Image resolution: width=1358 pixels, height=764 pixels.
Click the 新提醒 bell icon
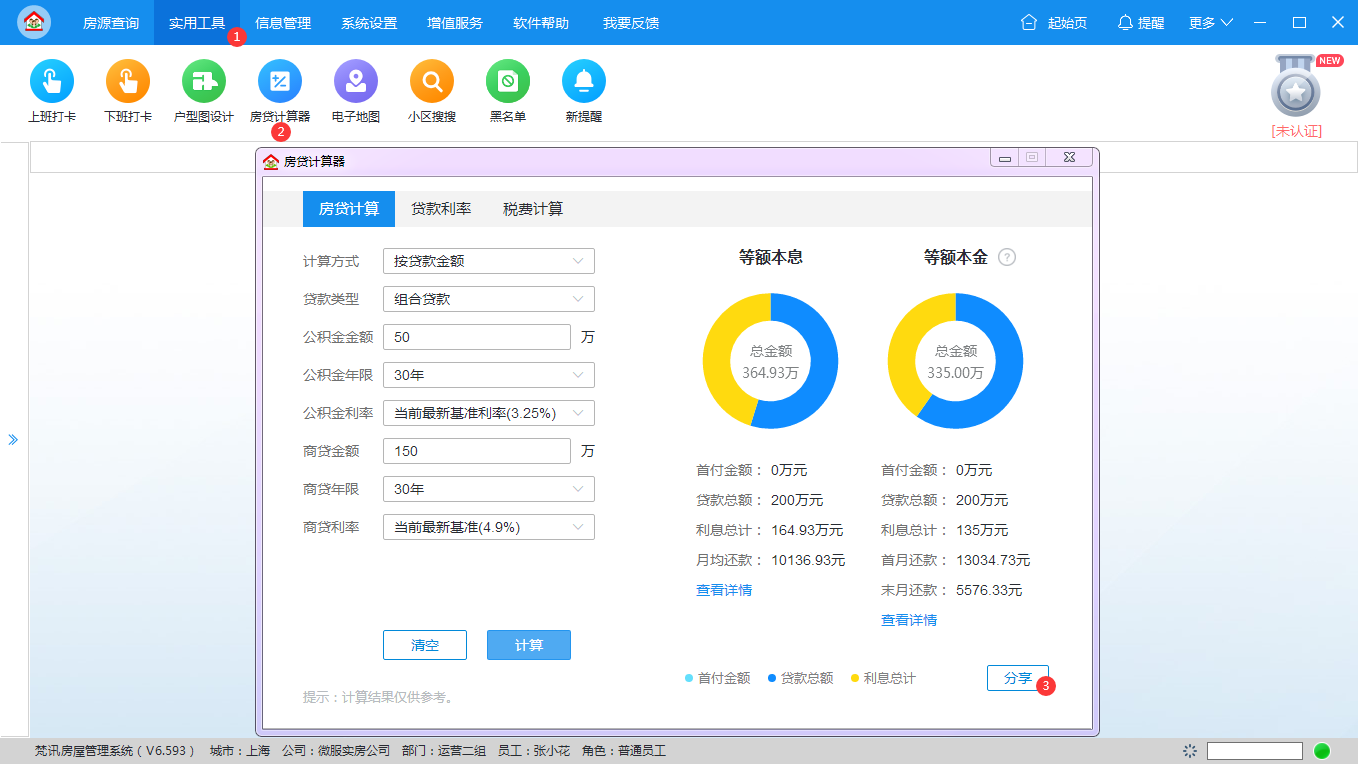584,82
